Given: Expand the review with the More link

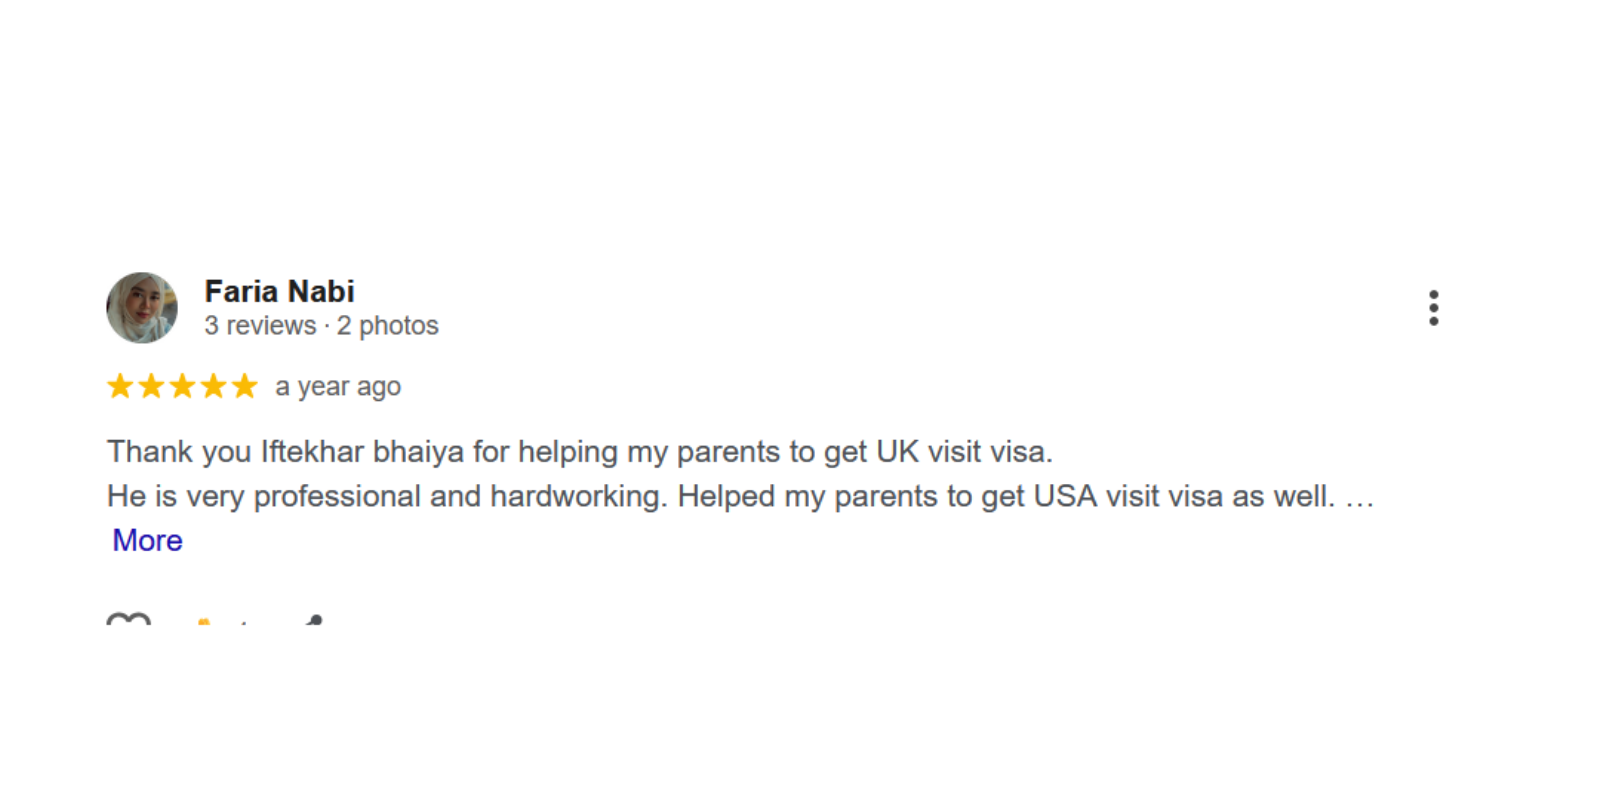Looking at the screenshot, I should pyautogui.click(x=147, y=540).
